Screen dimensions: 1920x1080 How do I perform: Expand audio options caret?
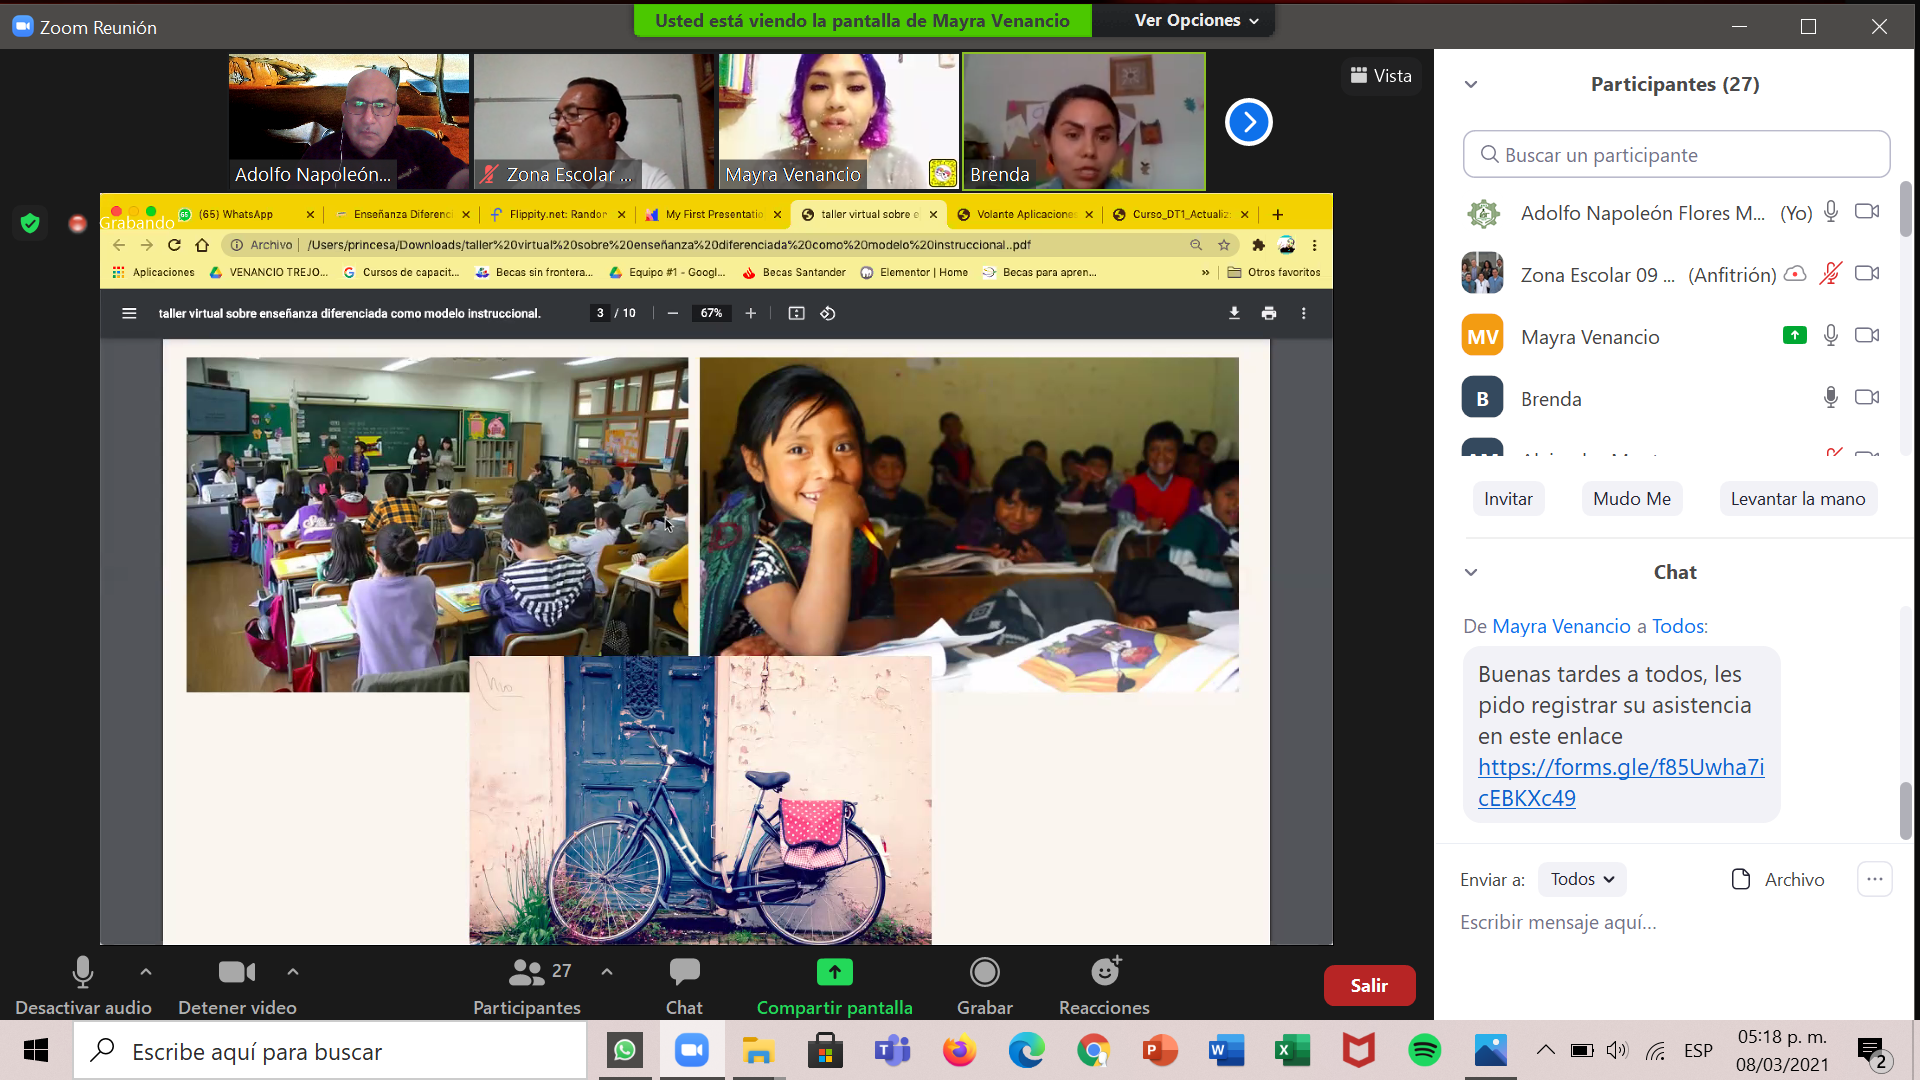point(146,971)
